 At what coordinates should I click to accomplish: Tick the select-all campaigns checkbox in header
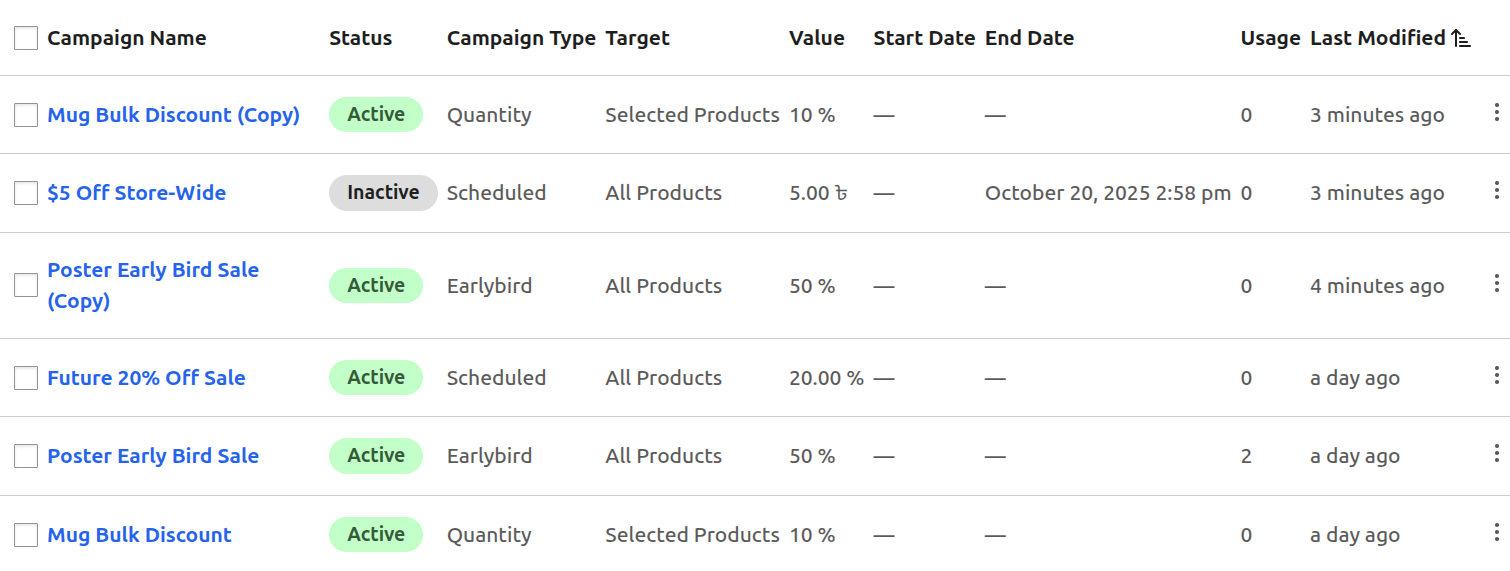[x=26, y=39]
